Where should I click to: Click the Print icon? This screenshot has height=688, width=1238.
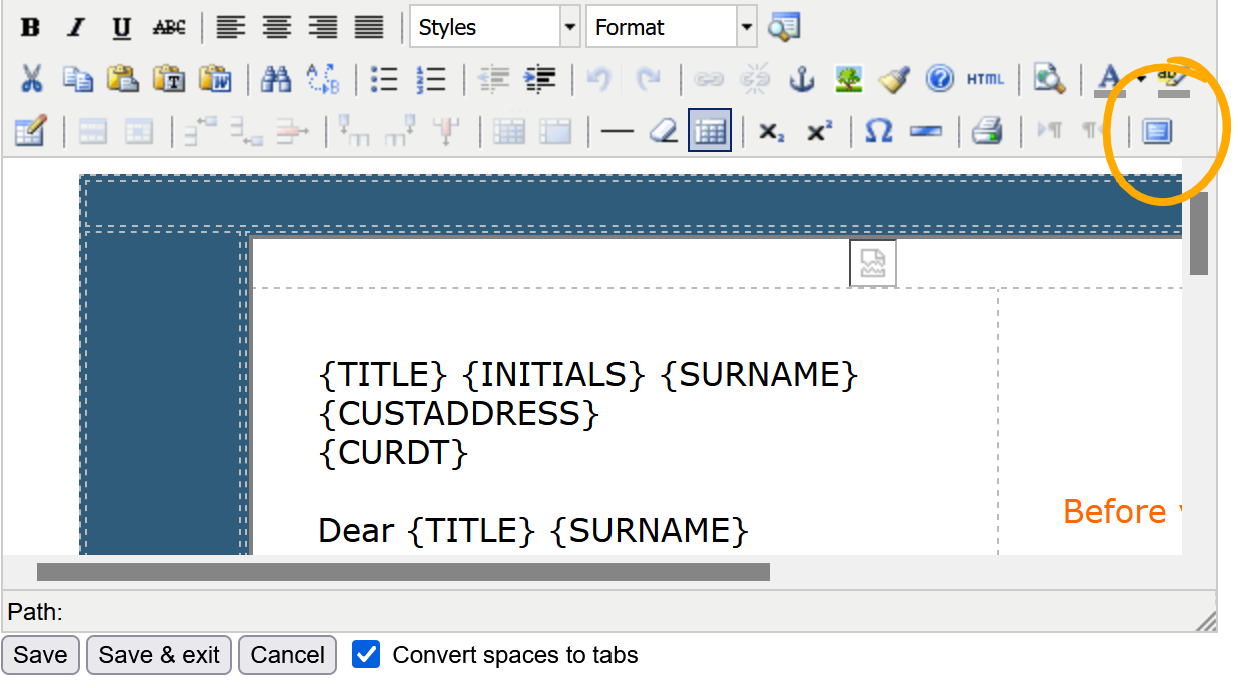pyautogui.click(x=987, y=131)
